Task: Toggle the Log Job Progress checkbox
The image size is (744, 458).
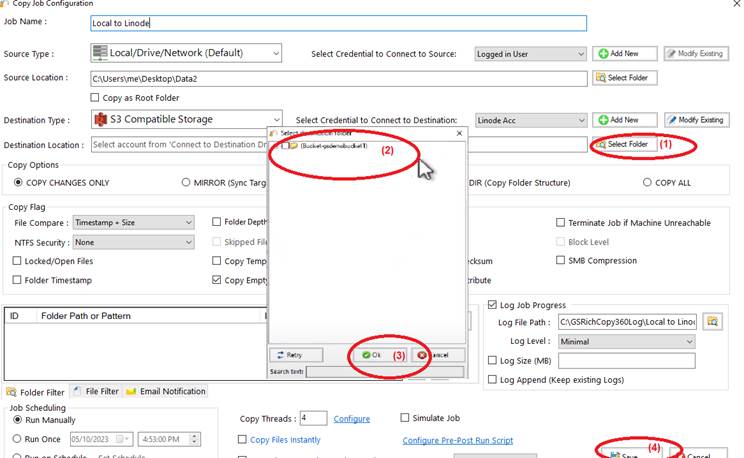Action: point(493,305)
